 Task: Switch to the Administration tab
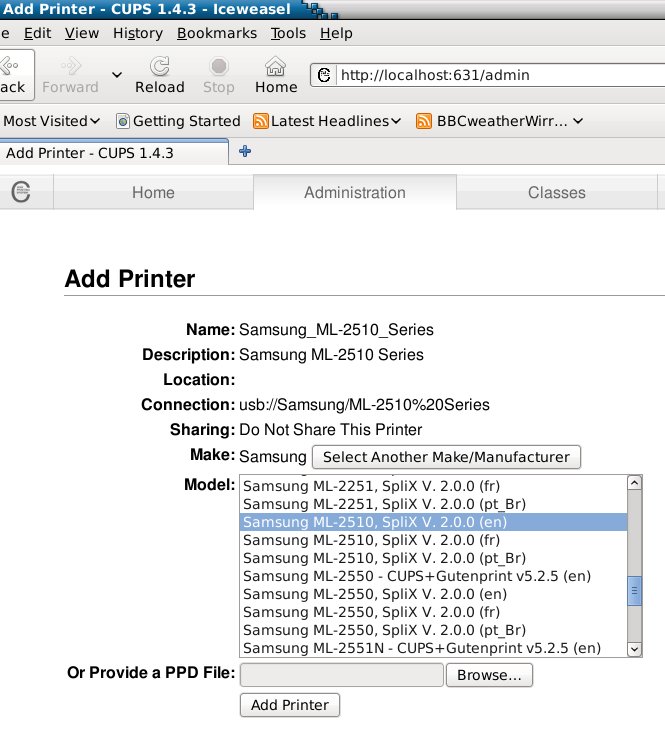tap(355, 192)
